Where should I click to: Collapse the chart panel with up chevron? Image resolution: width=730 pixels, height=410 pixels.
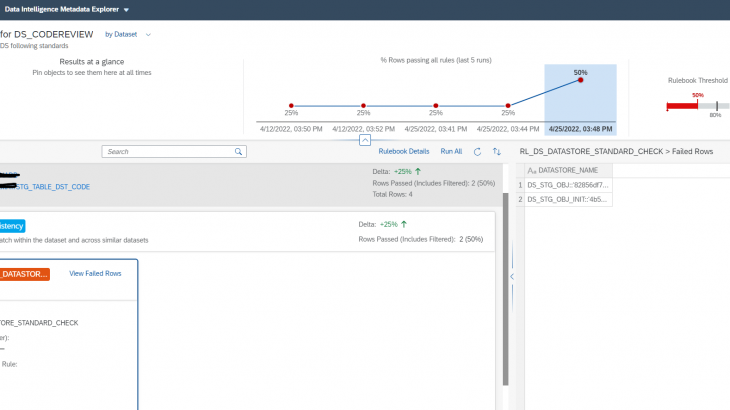click(x=365, y=140)
